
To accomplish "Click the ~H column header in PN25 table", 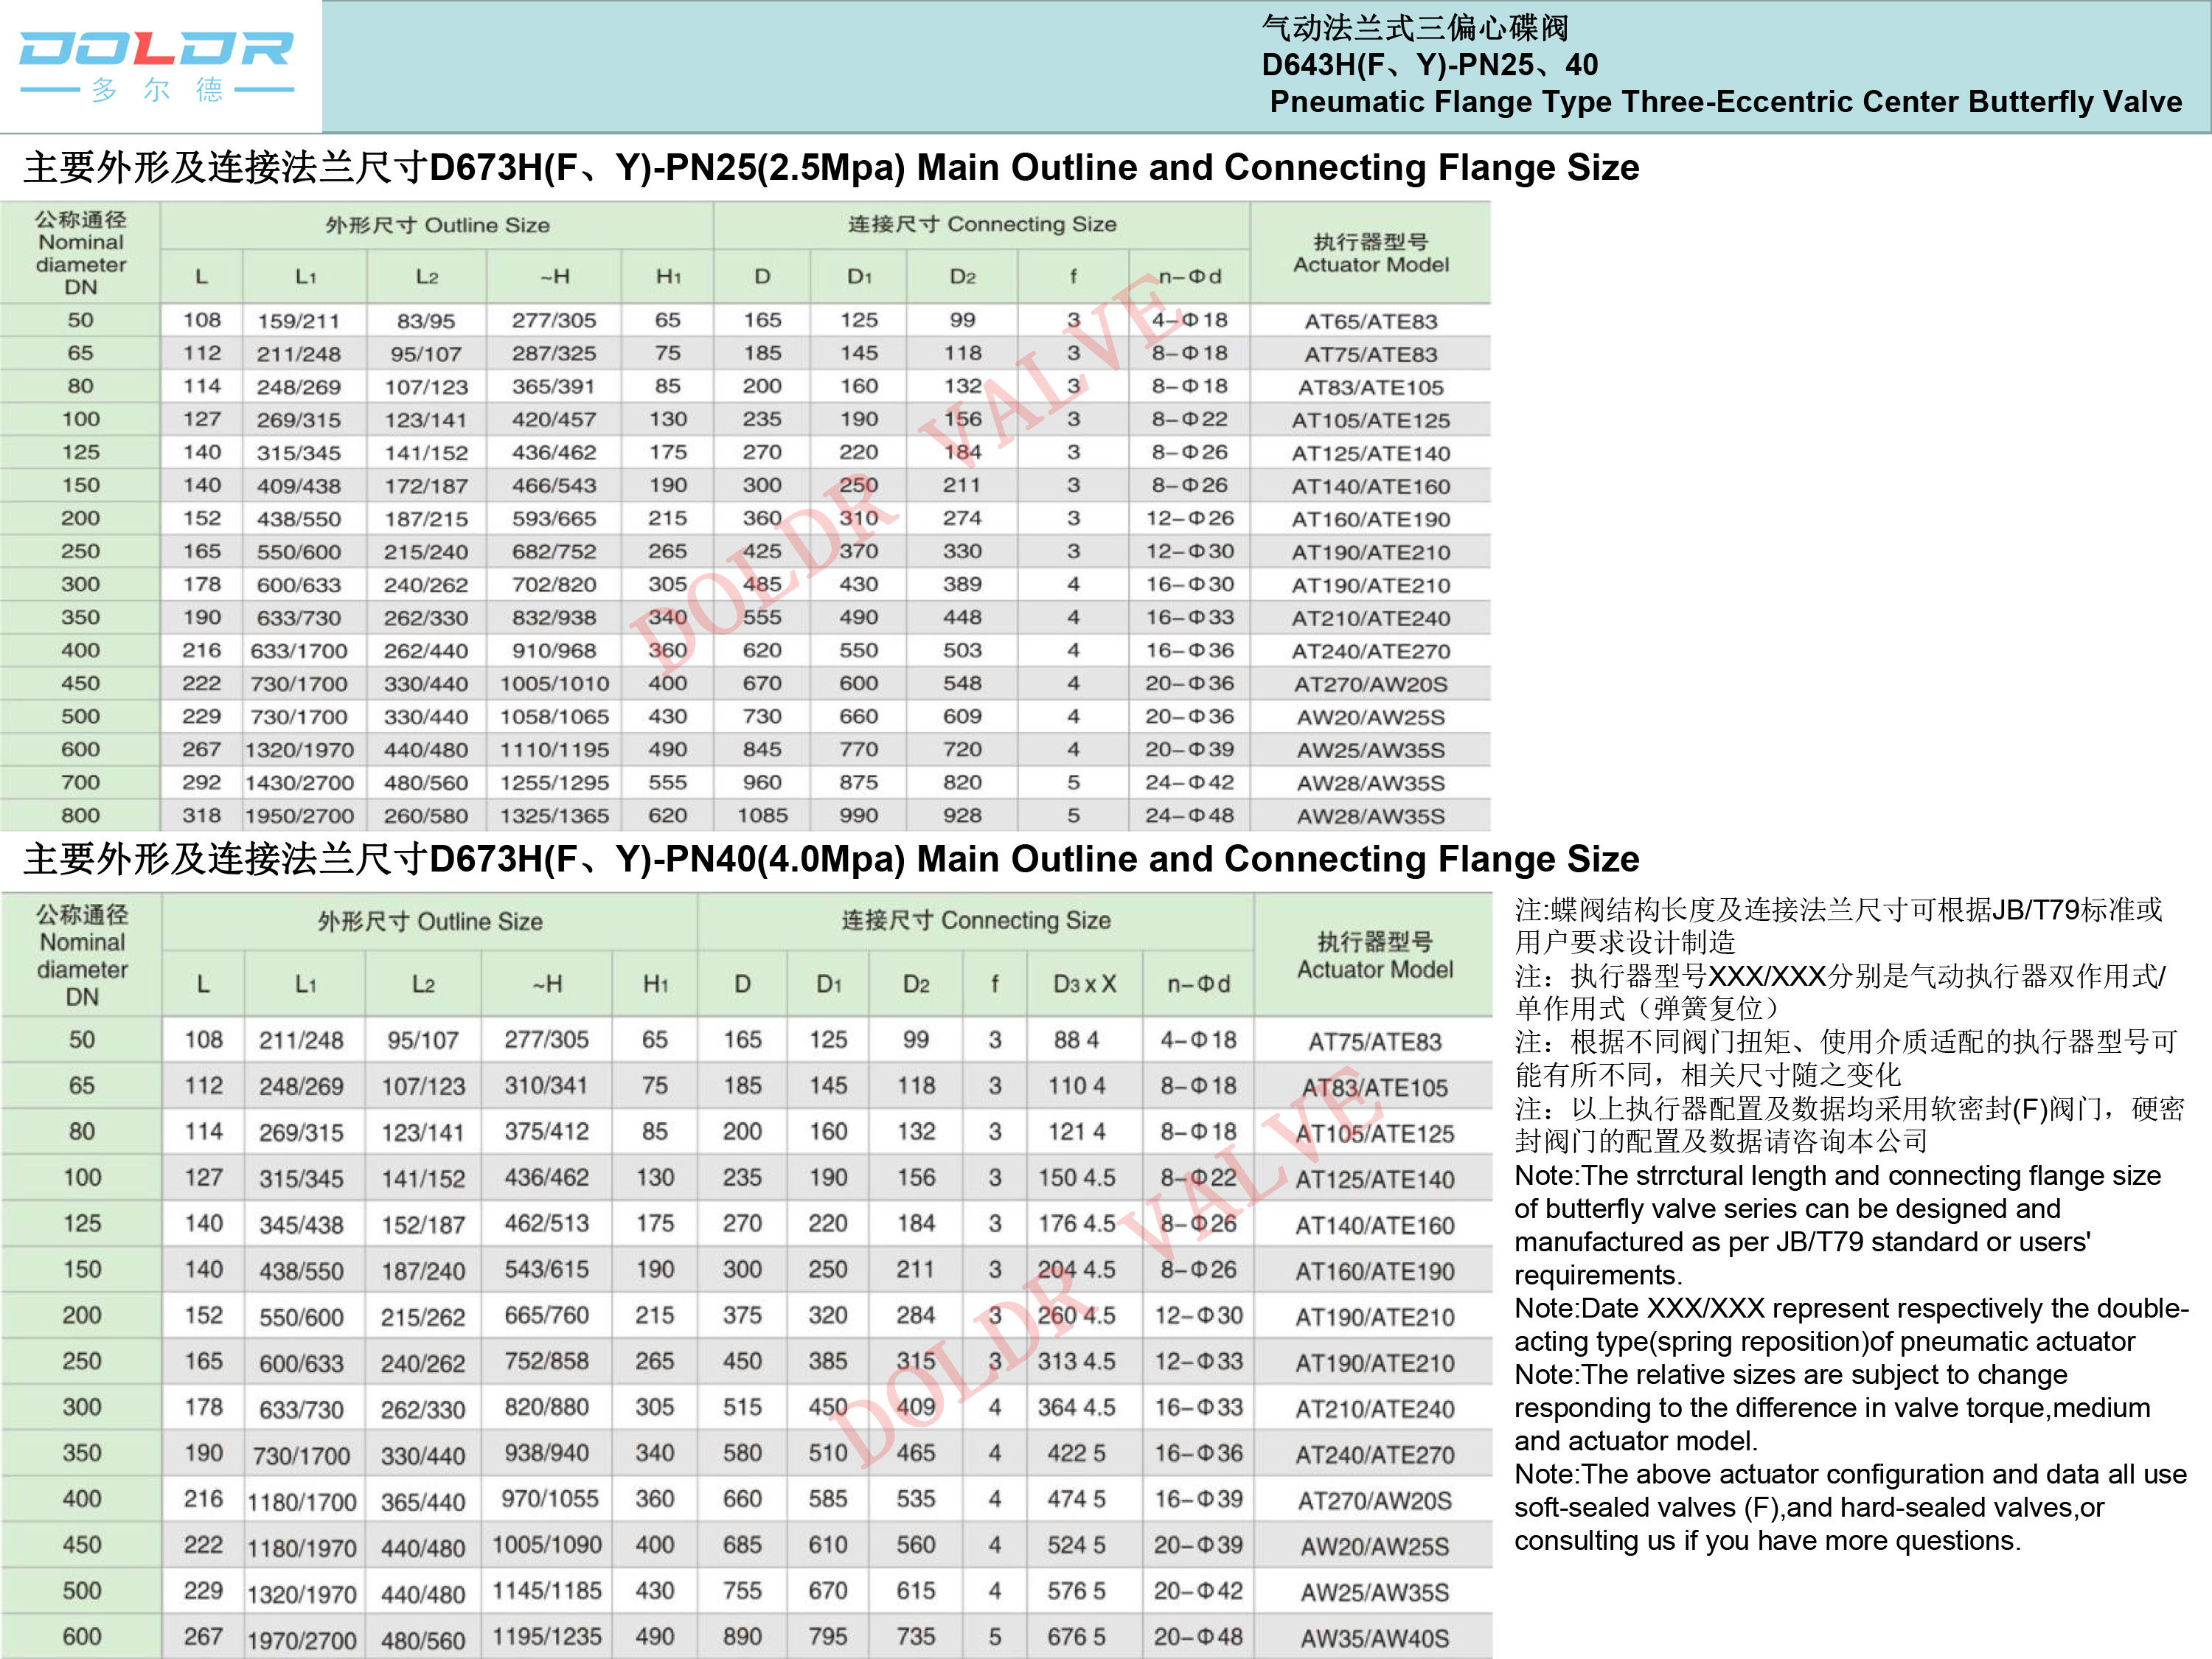I will click(x=554, y=277).
